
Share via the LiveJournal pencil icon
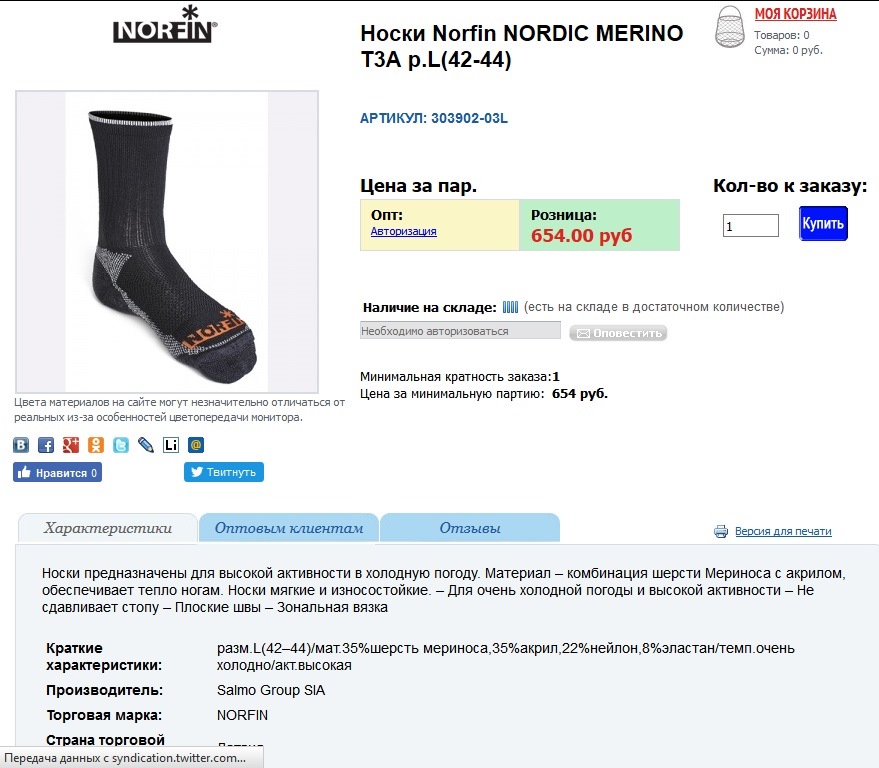tap(146, 445)
